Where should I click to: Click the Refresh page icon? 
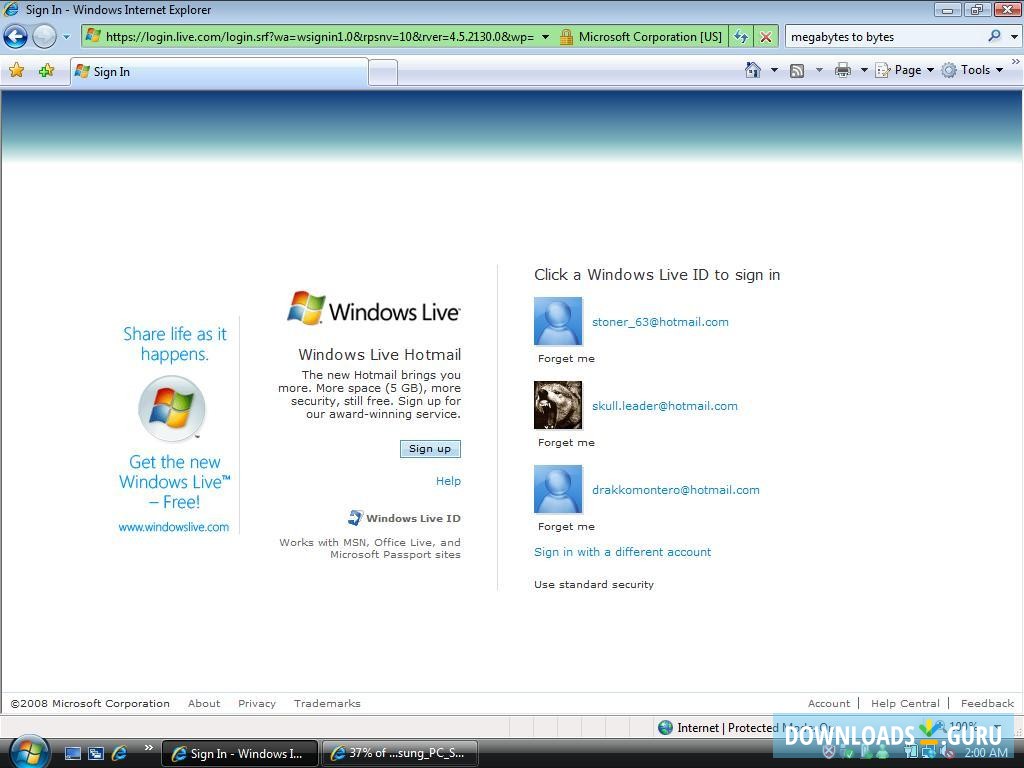(741, 37)
